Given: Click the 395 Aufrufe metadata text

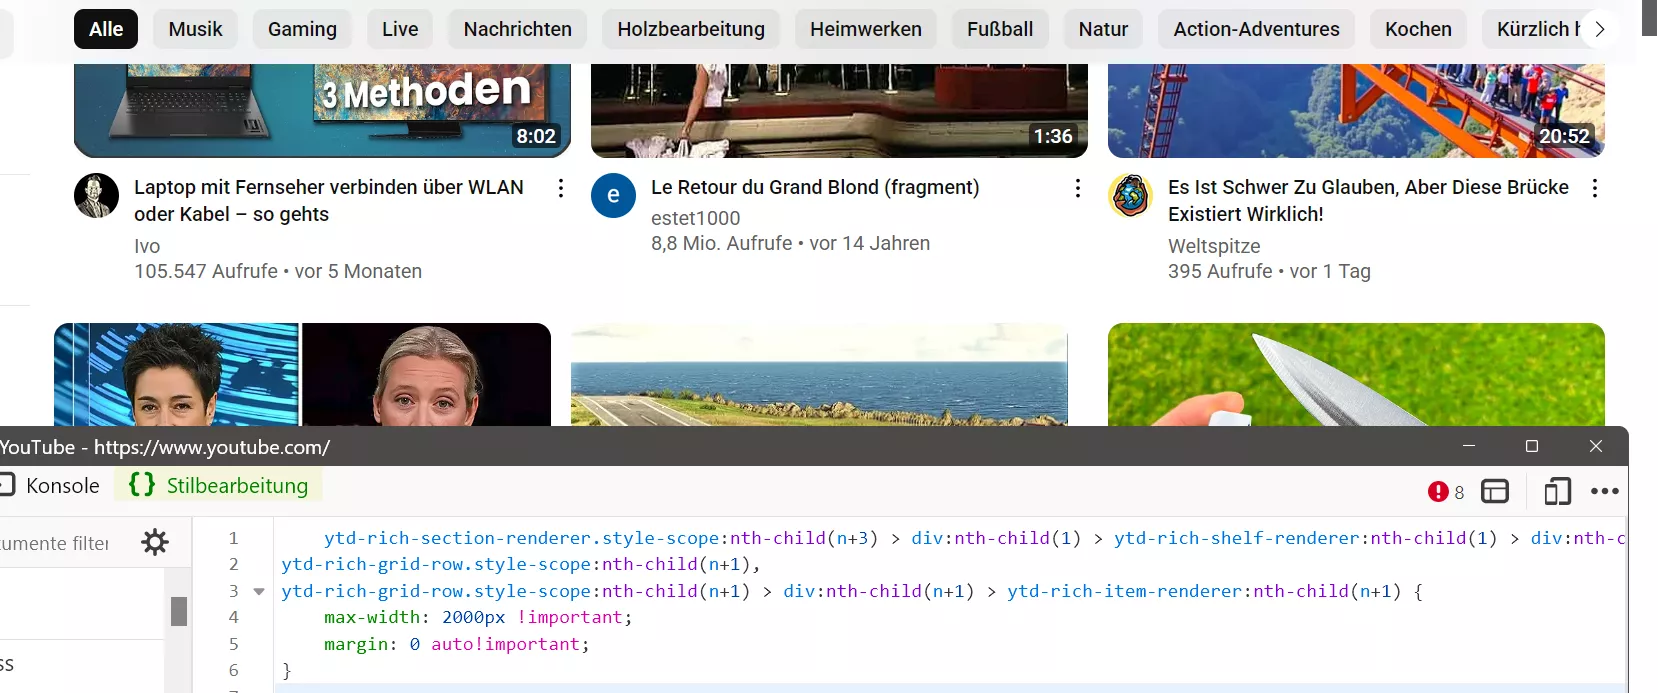Looking at the screenshot, I should 1220,272.
